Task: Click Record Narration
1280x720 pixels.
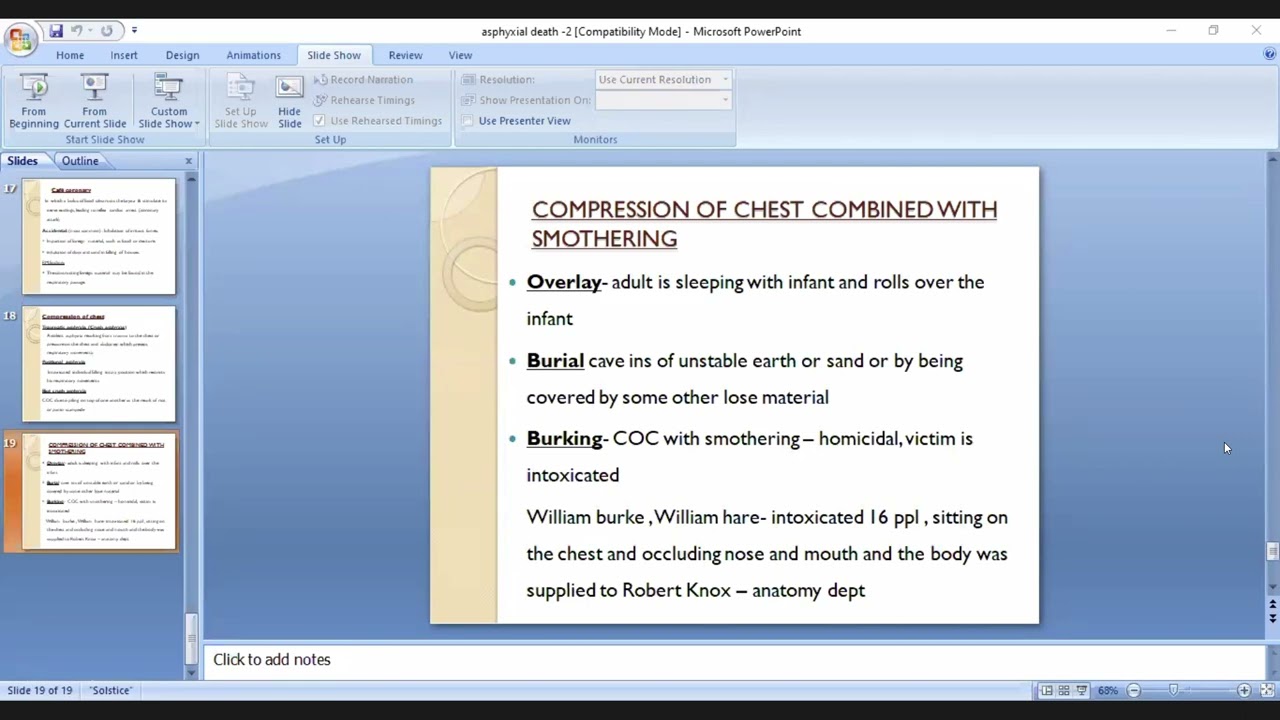Action: pyautogui.click(x=363, y=79)
